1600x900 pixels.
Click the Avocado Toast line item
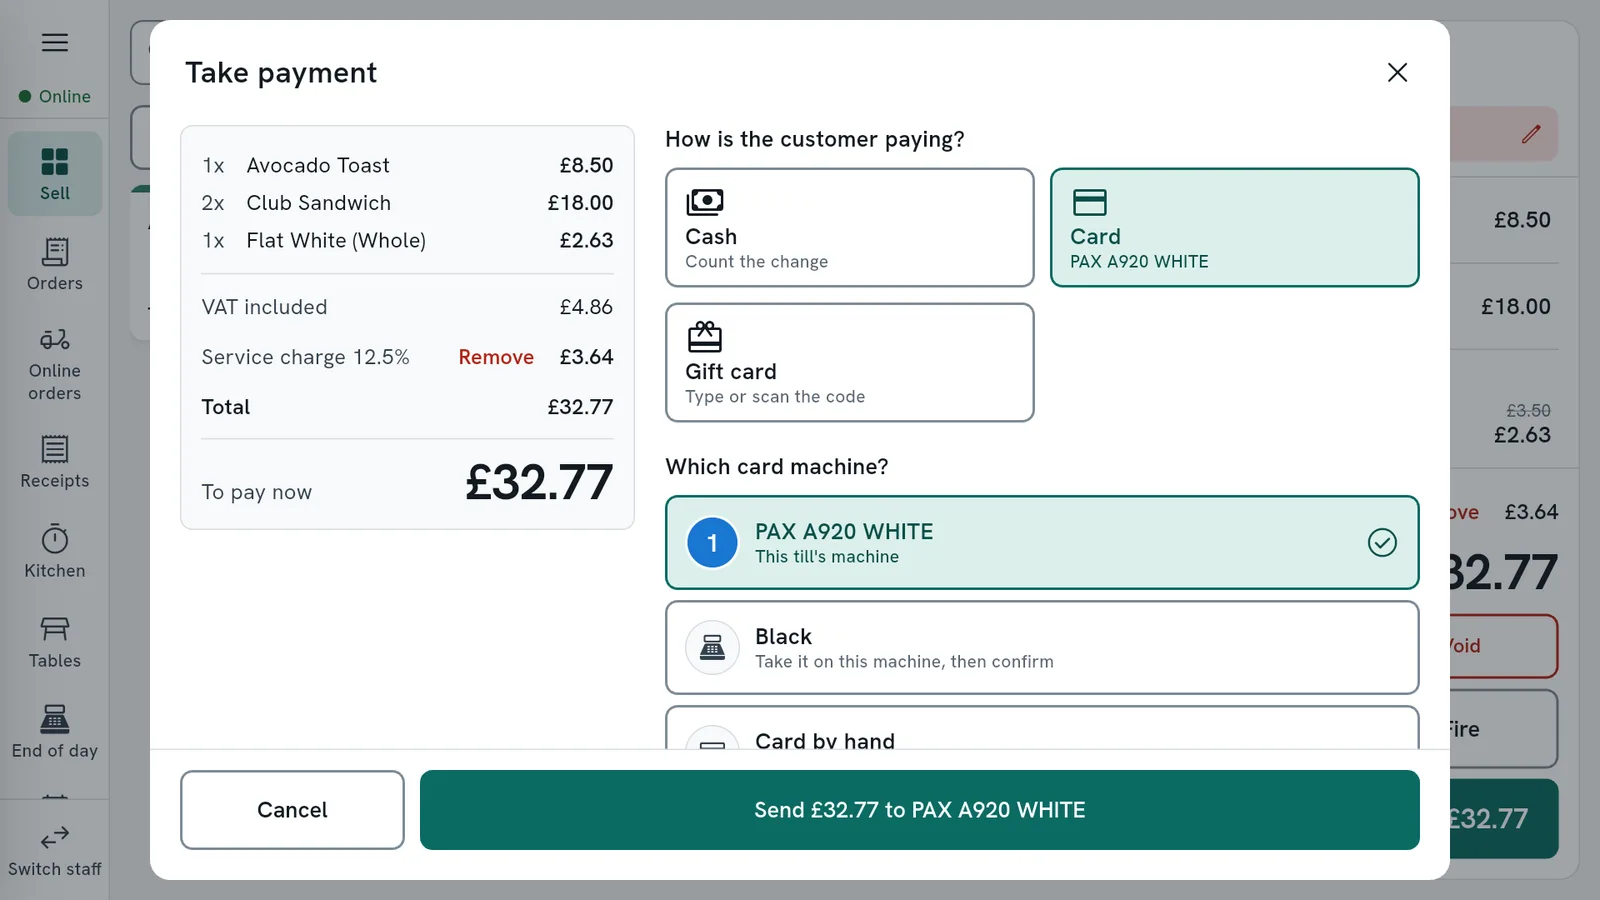click(407, 165)
